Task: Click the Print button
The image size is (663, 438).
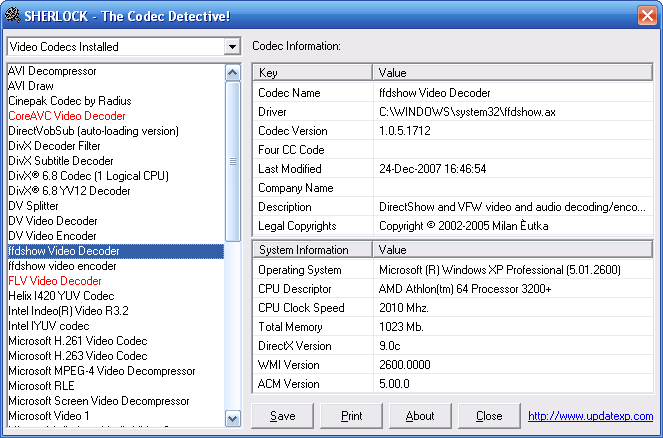Action: tap(351, 416)
